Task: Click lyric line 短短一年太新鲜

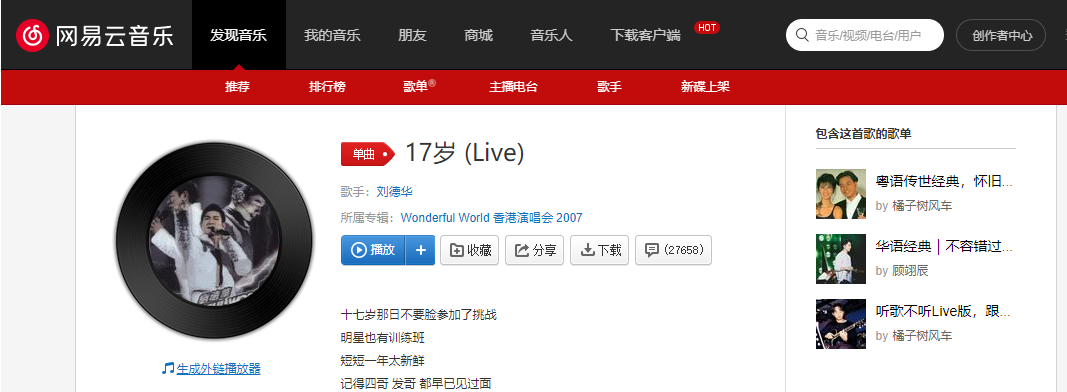Action: click(x=382, y=360)
